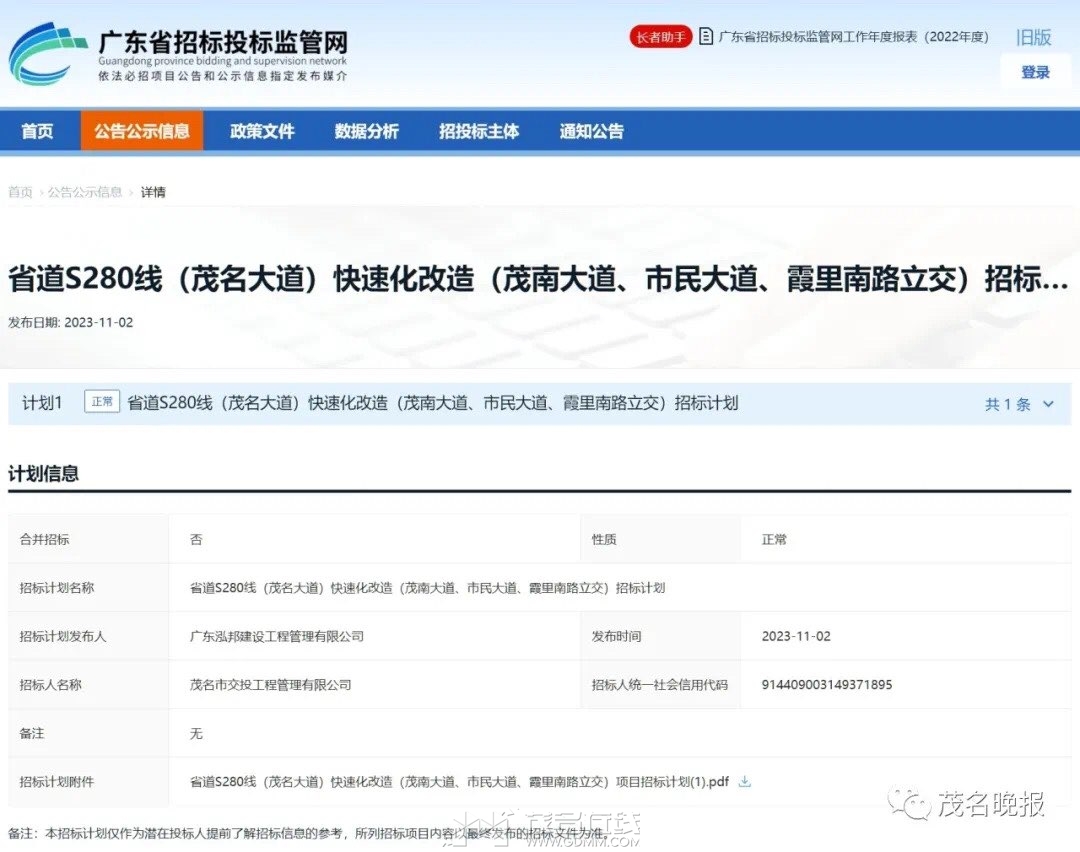Select the 计划1 plan title row

(x=432, y=403)
